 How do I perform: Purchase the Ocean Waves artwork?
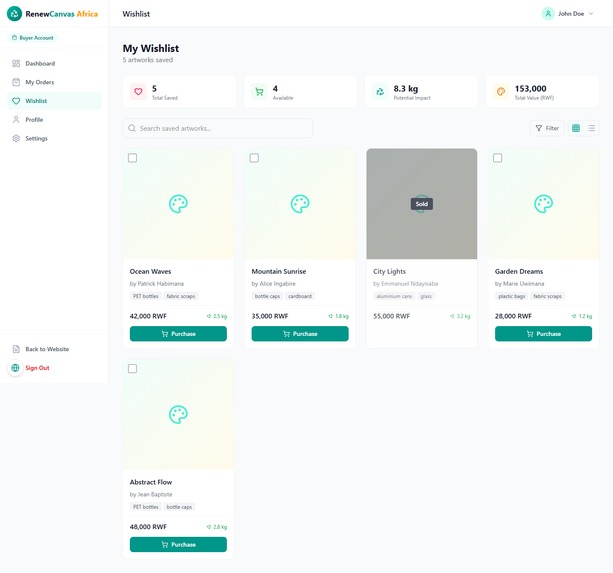click(178, 334)
